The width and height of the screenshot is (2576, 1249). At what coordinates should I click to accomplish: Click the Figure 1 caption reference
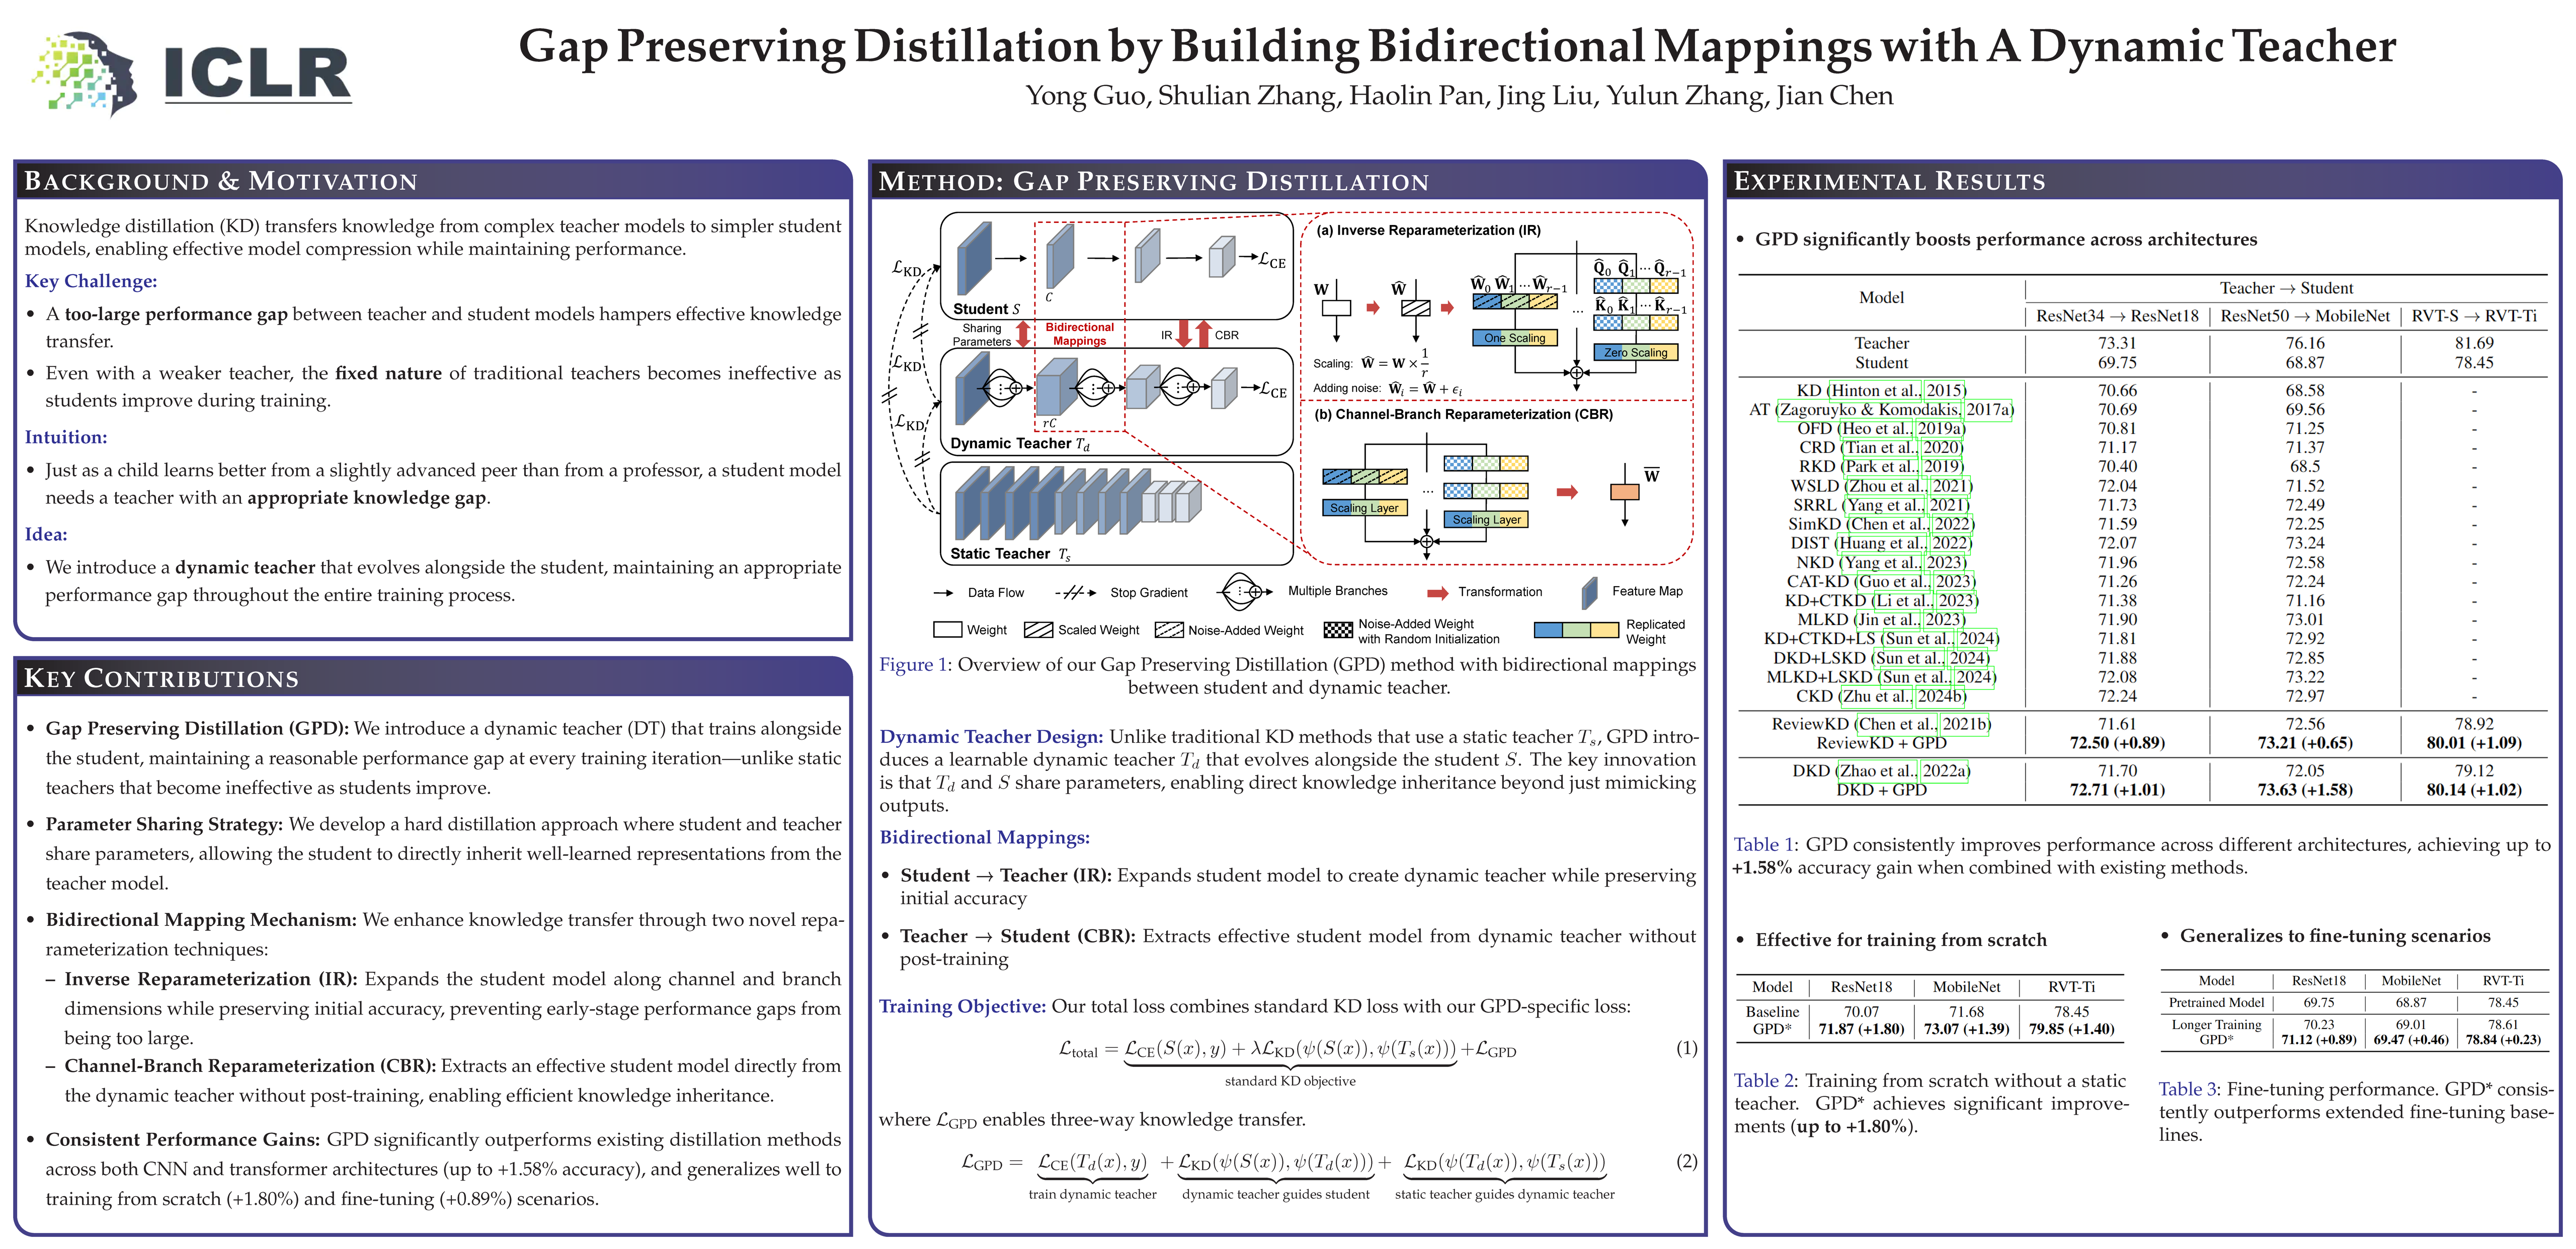pos(914,665)
